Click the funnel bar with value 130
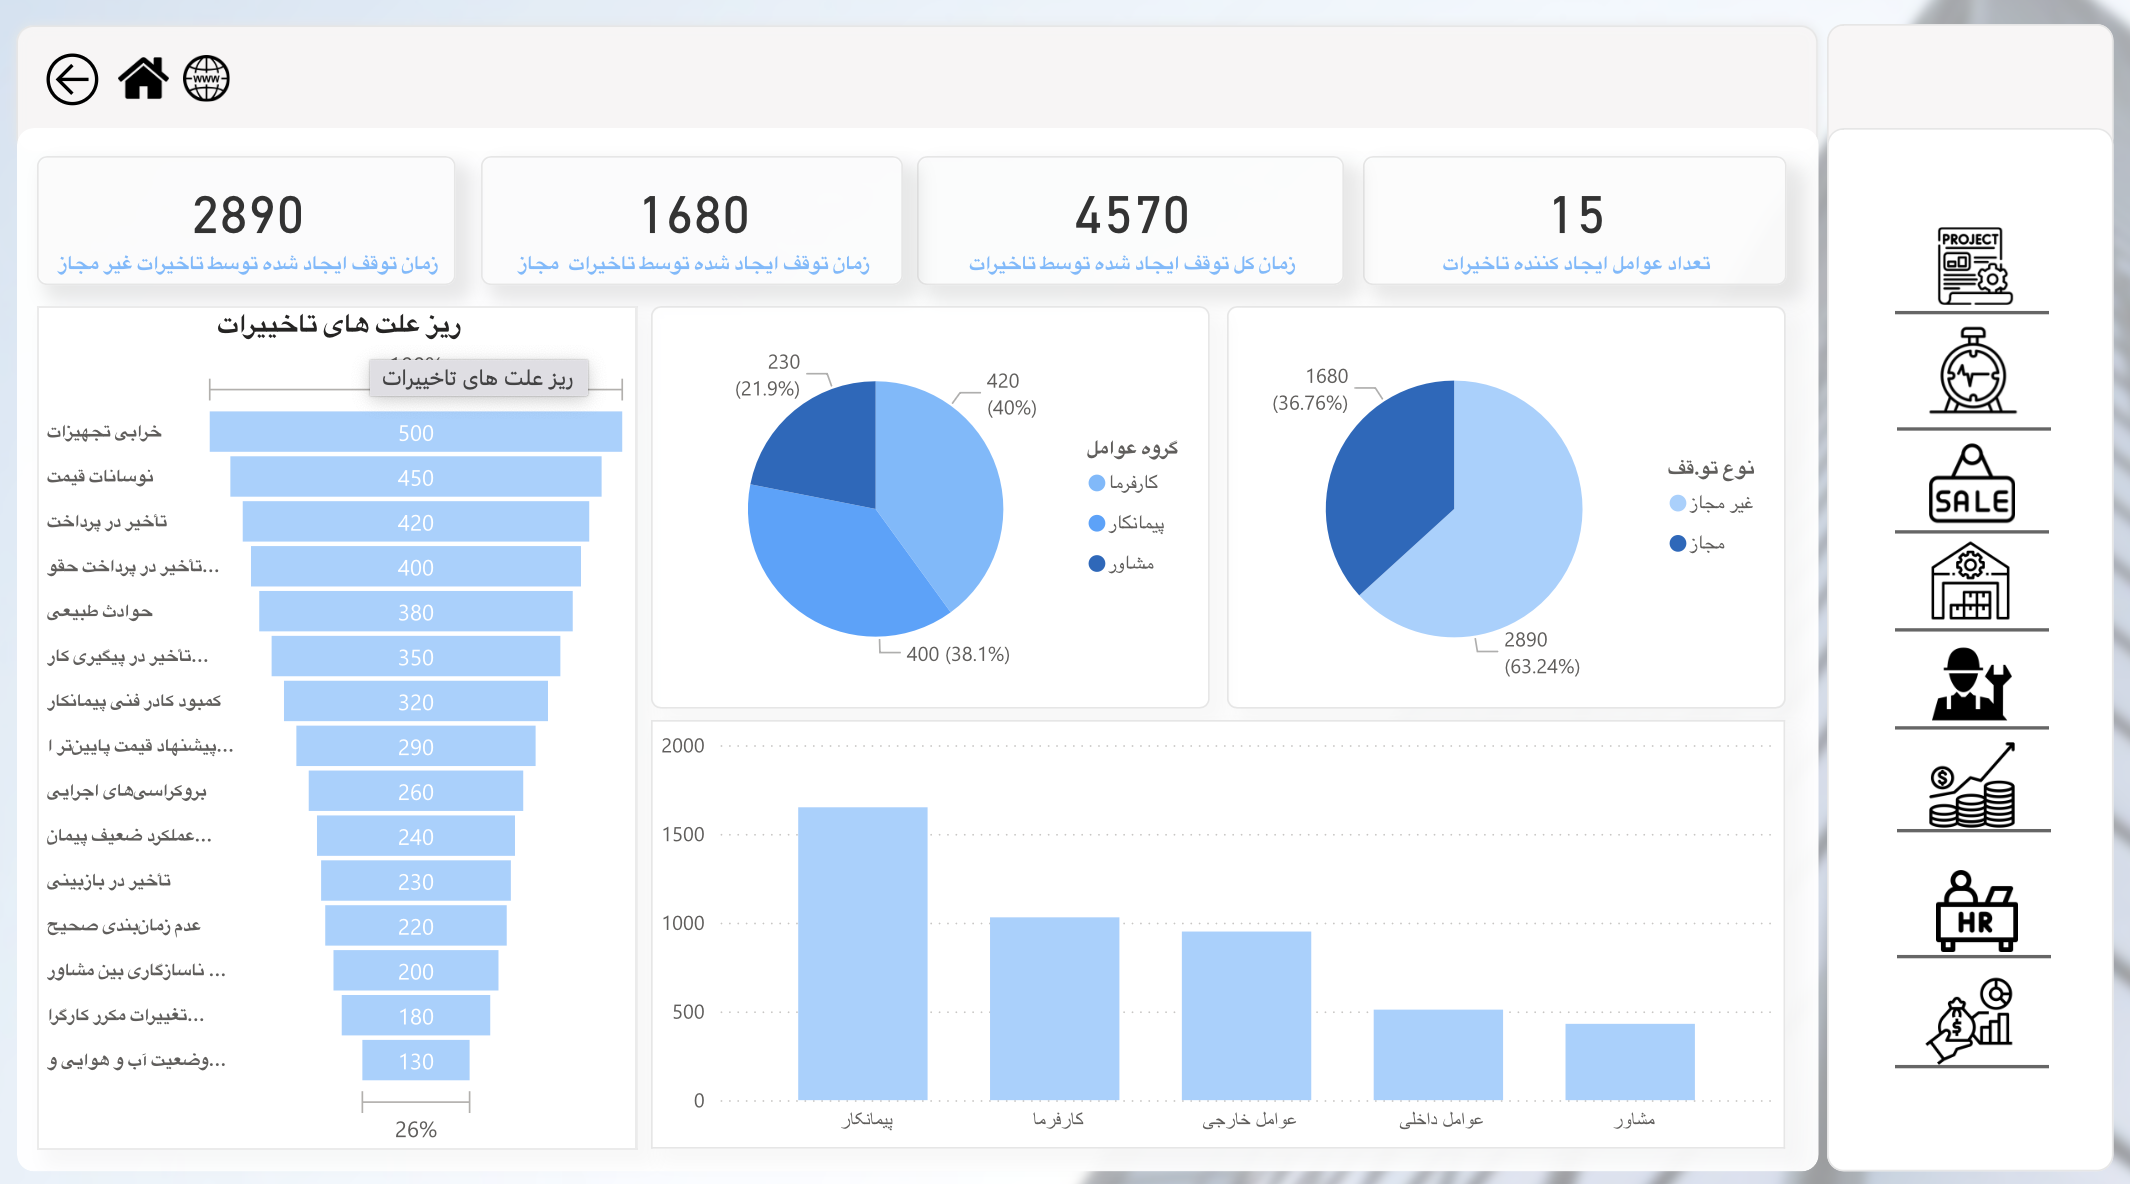The height and width of the screenshot is (1184, 2130). tap(416, 1061)
